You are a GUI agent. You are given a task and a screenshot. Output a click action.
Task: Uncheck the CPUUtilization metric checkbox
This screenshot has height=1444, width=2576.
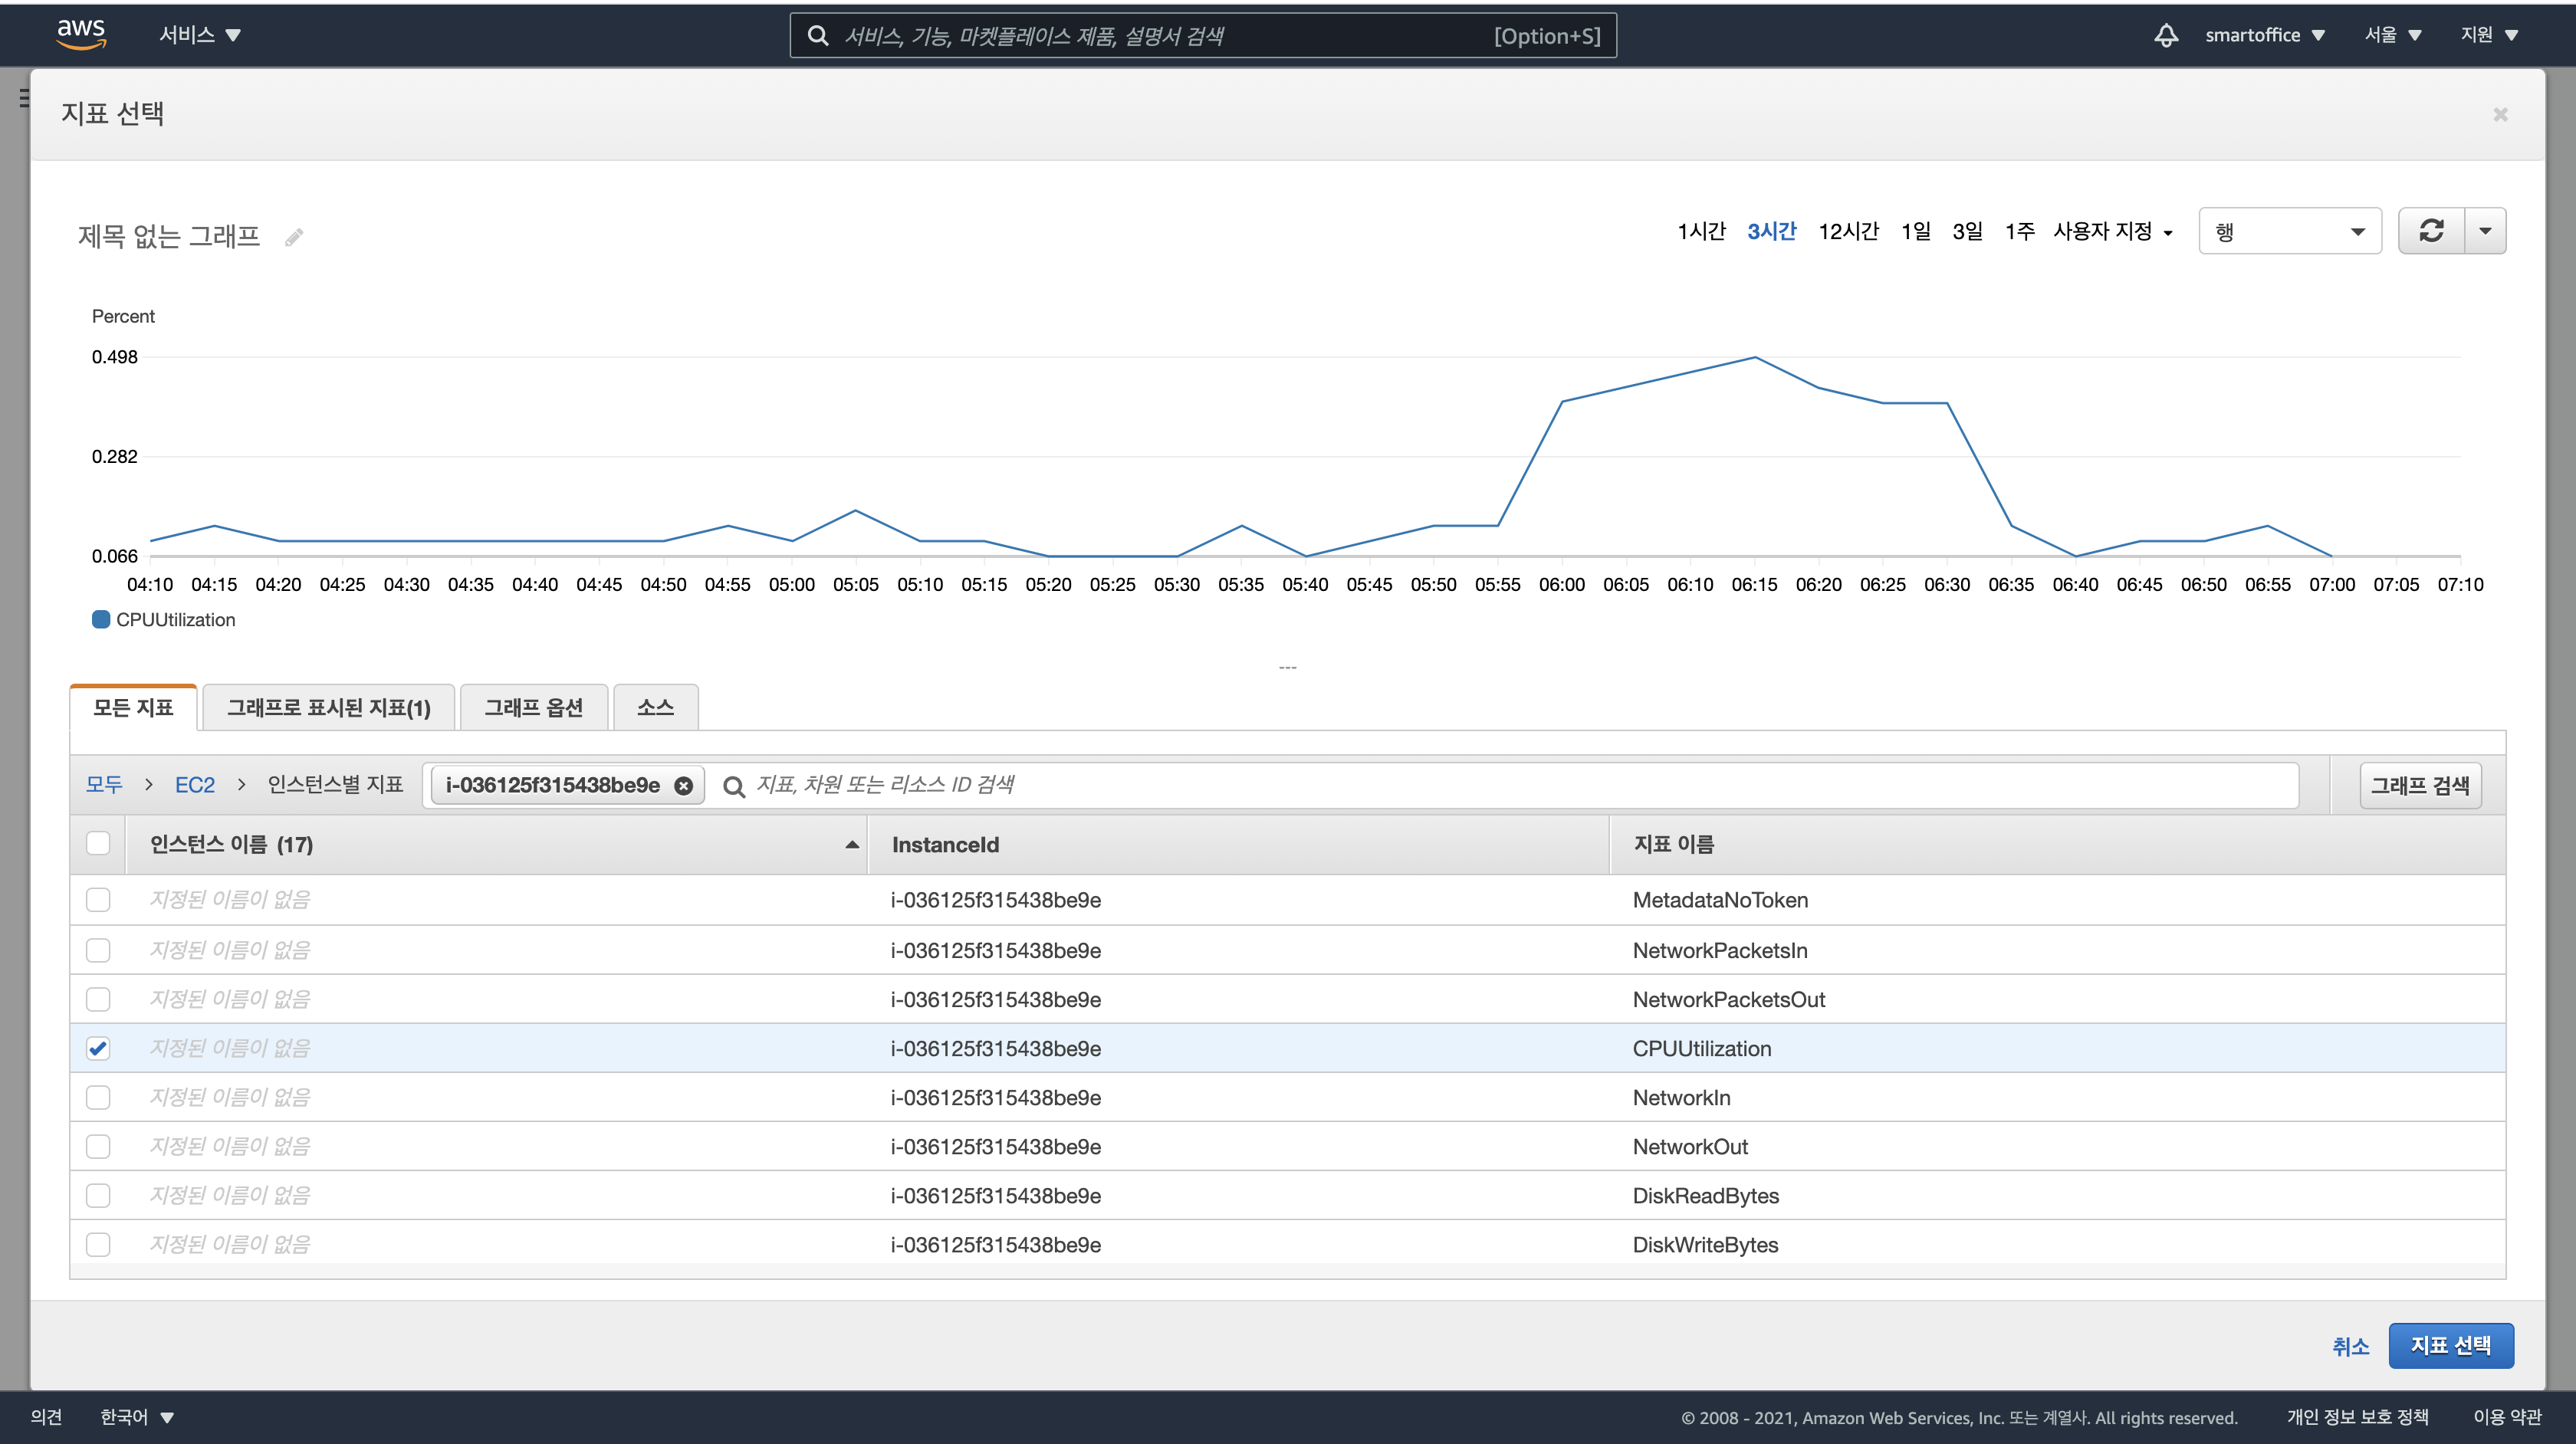click(98, 1048)
